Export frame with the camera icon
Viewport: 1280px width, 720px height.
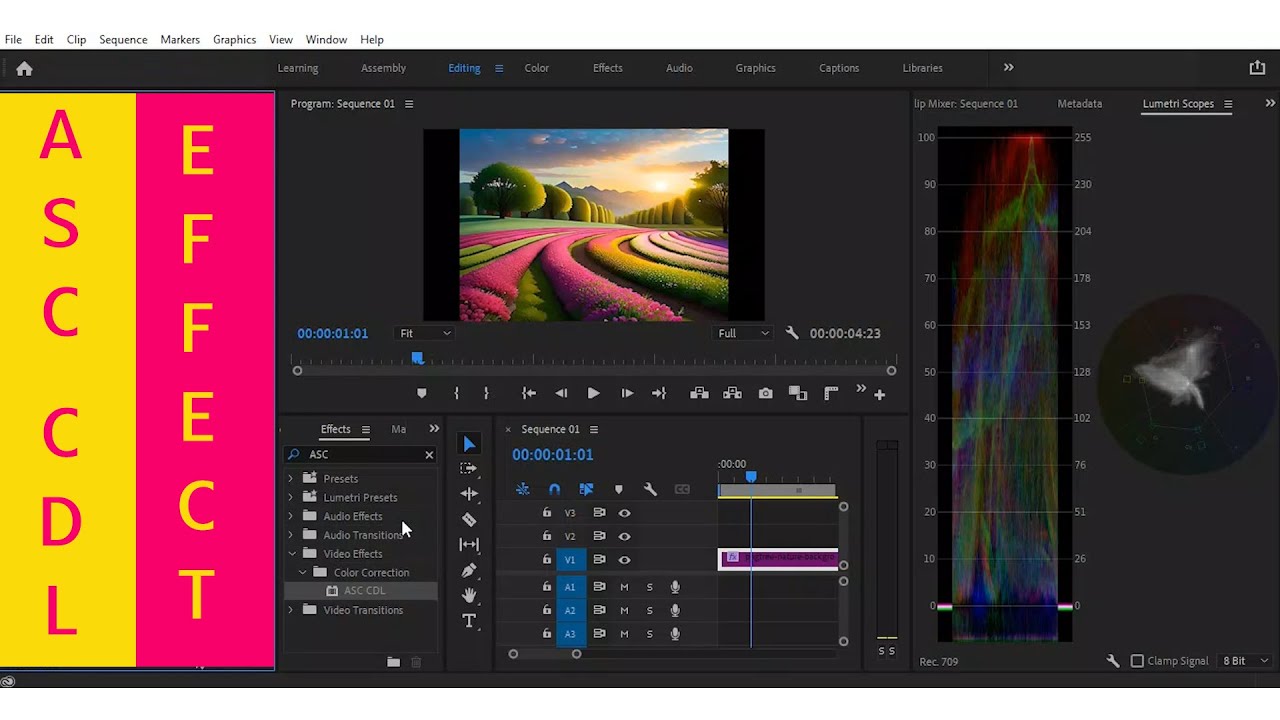[x=765, y=393]
